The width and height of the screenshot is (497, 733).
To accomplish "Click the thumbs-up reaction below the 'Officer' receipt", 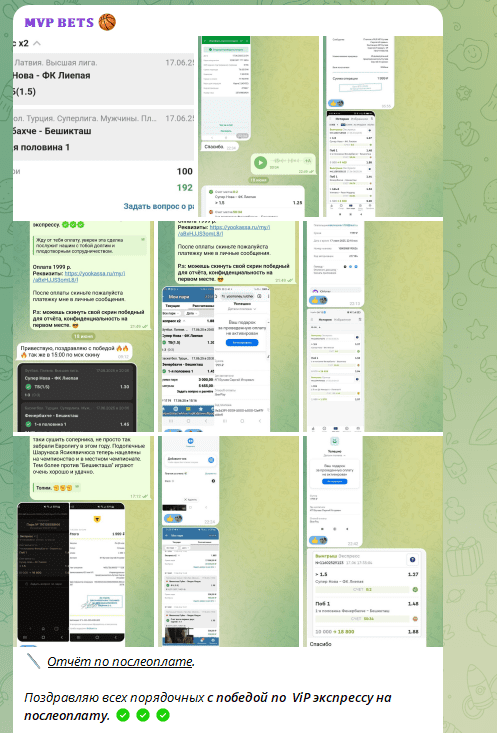I will [320, 300].
